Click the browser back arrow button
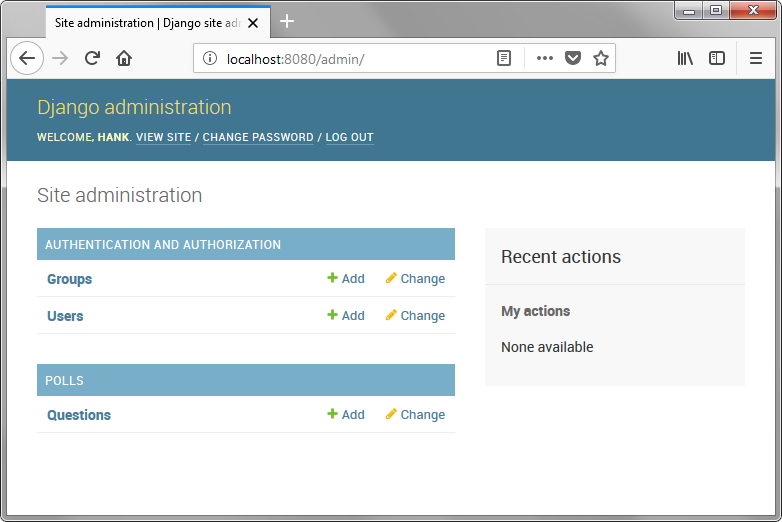The width and height of the screenshot is (782, 522). [27, 58]
